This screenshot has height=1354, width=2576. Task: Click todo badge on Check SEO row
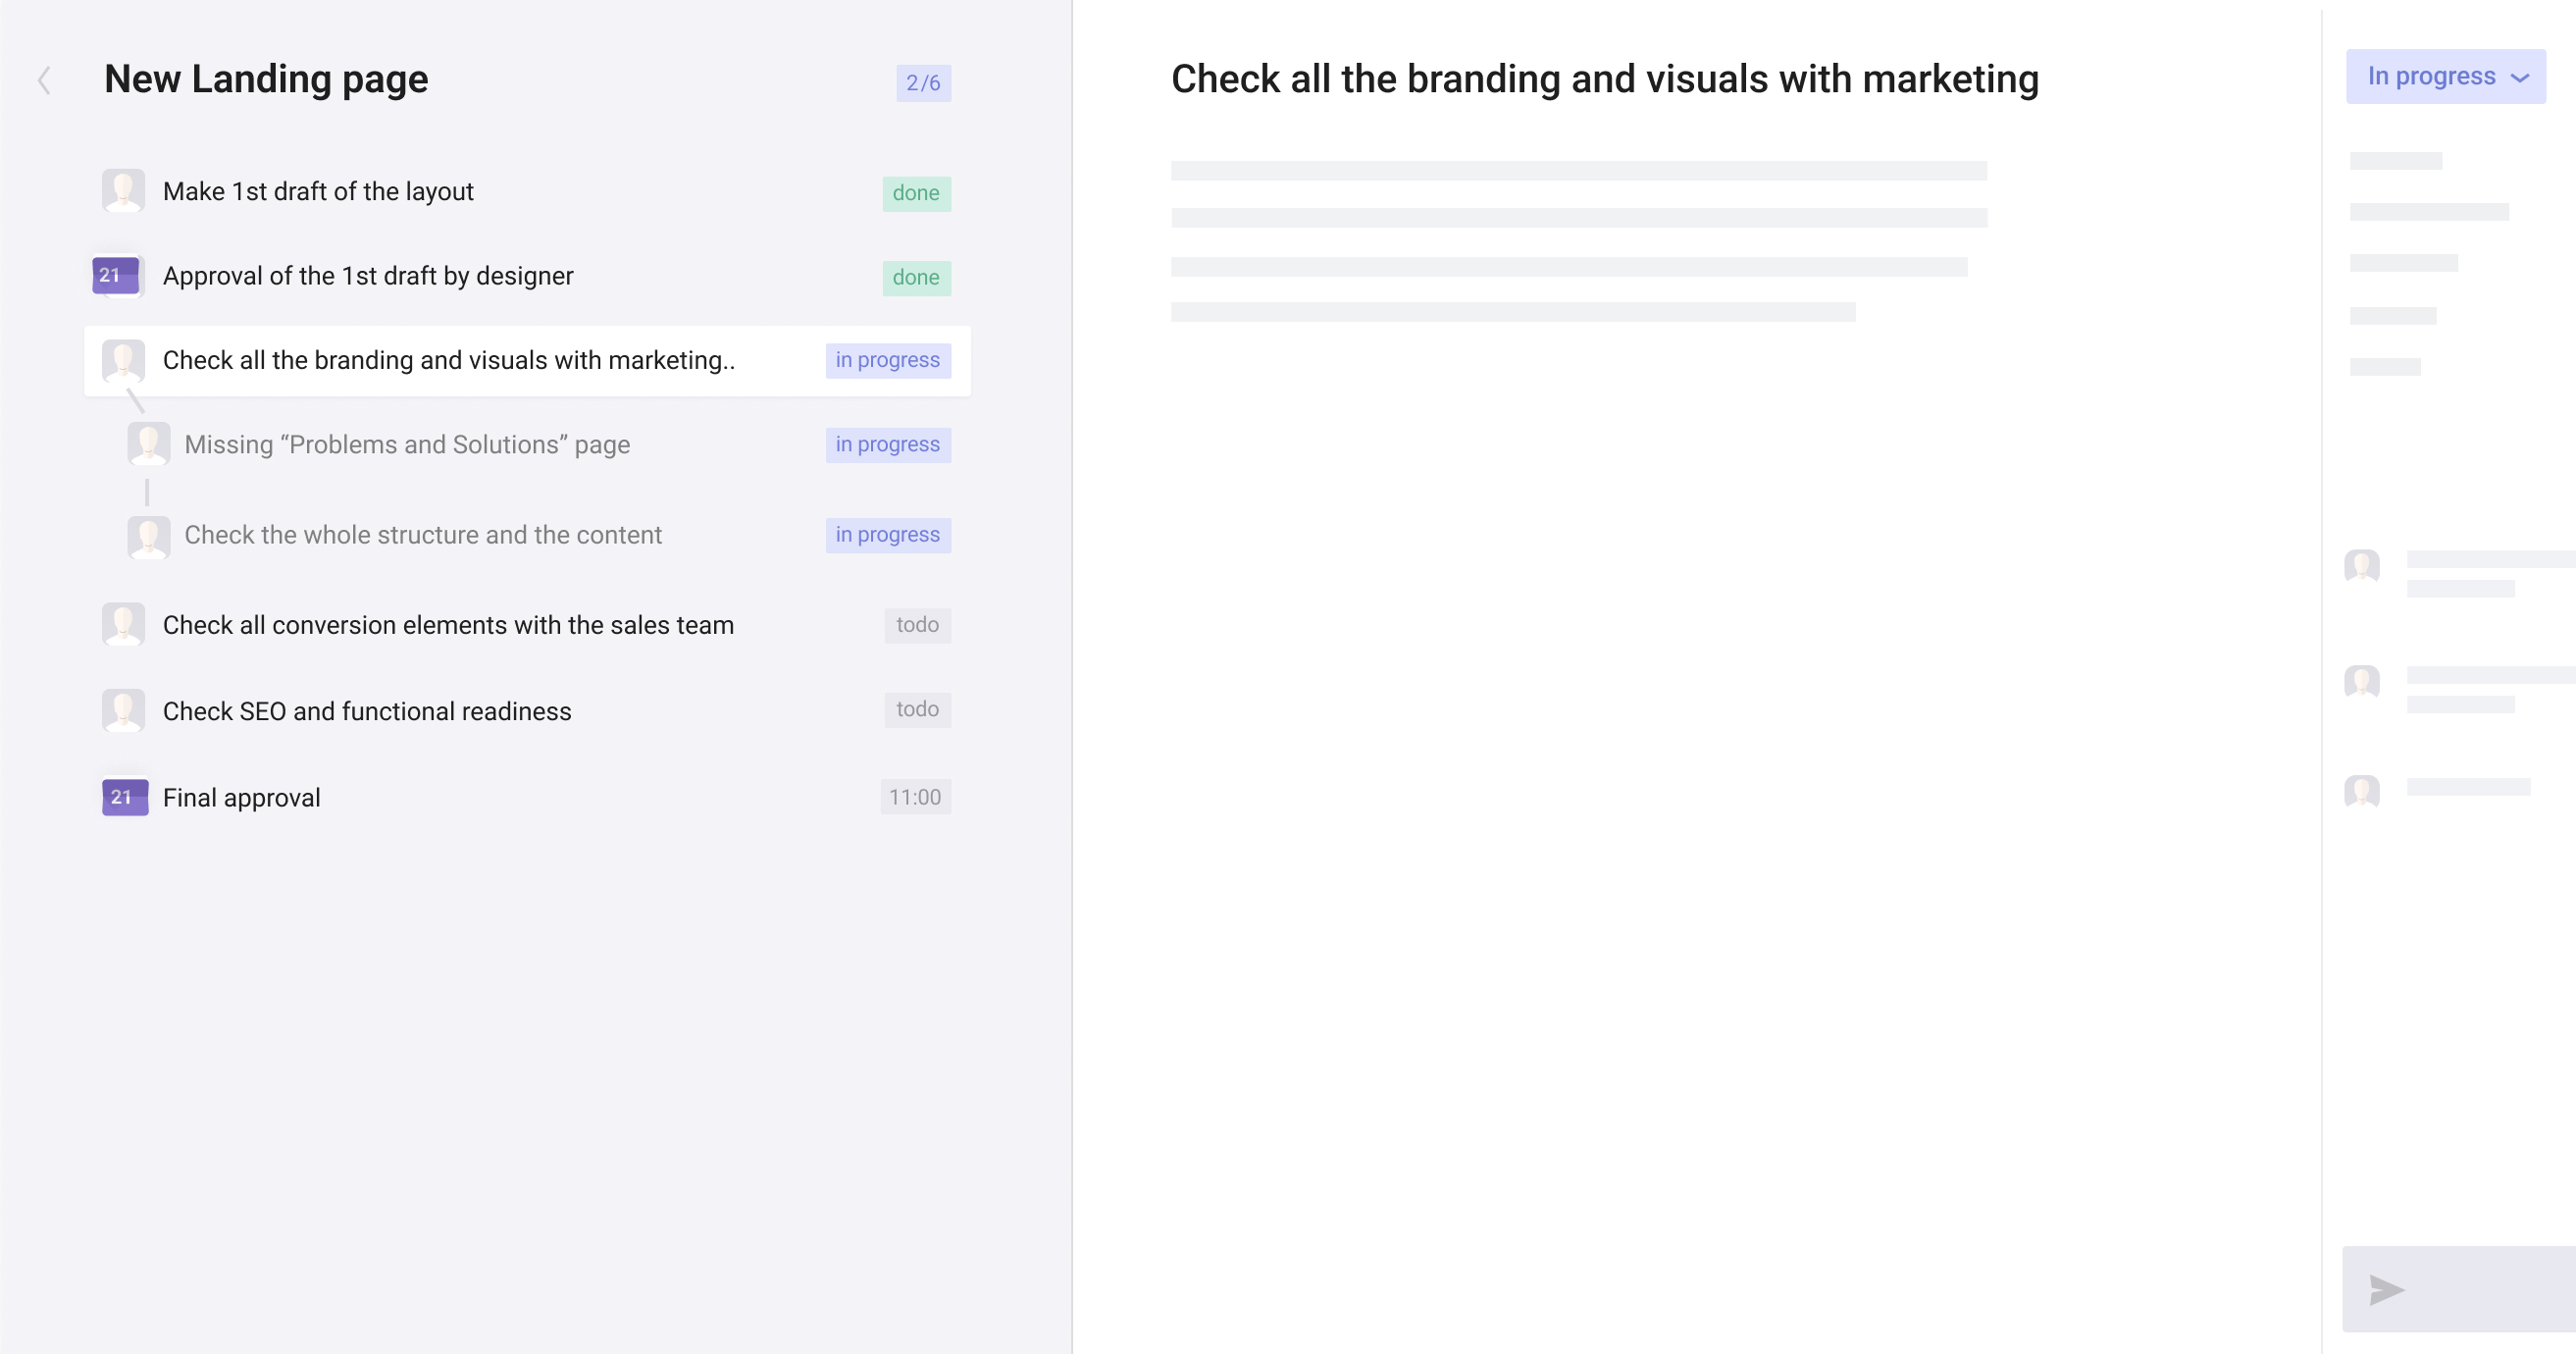(x=917, y=710)
